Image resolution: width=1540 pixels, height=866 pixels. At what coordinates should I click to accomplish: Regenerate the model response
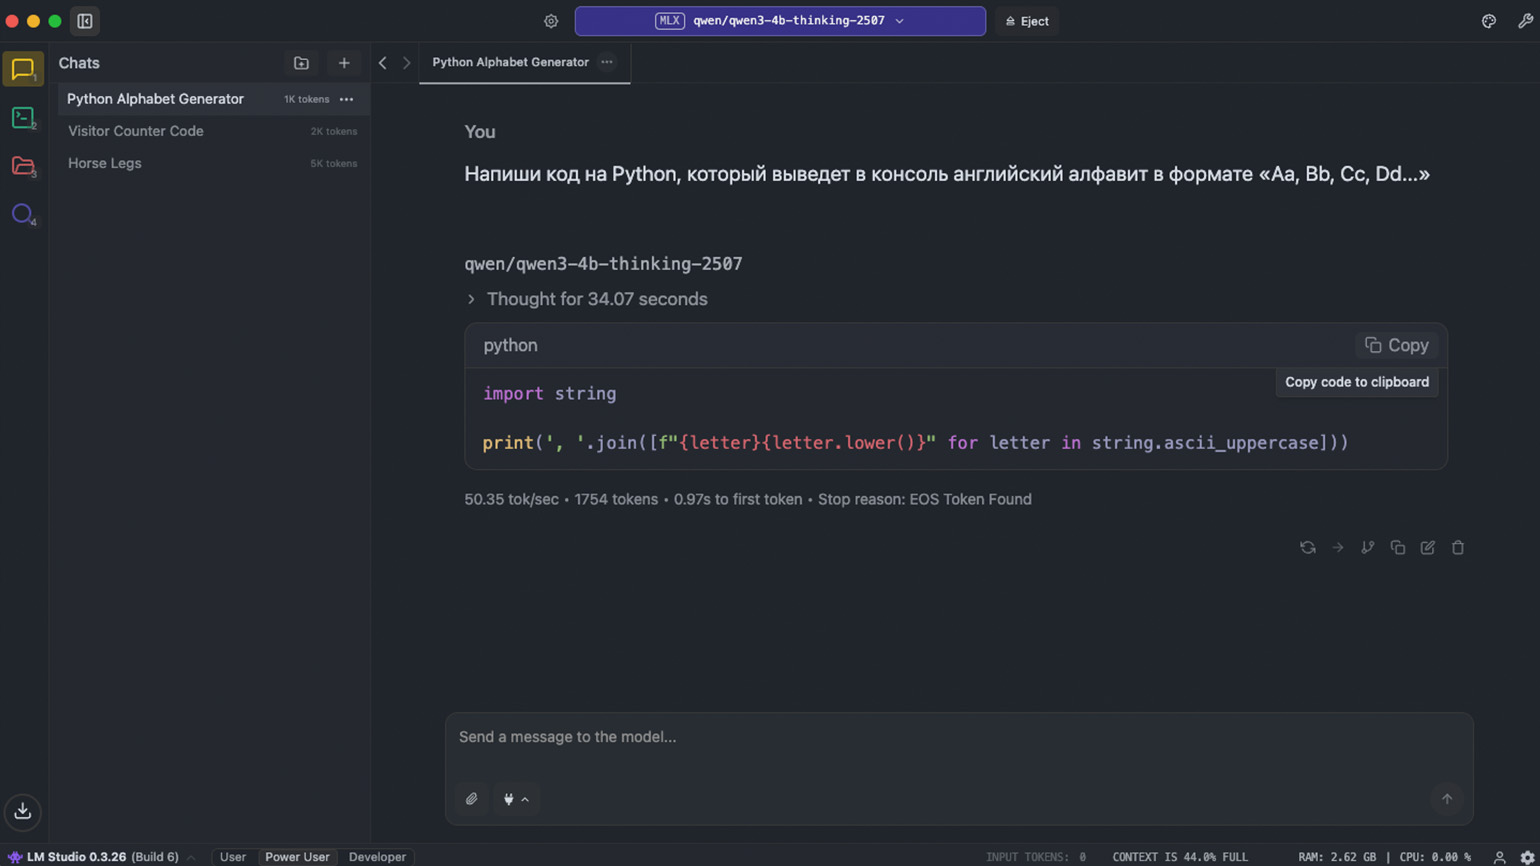(1307, 547)
